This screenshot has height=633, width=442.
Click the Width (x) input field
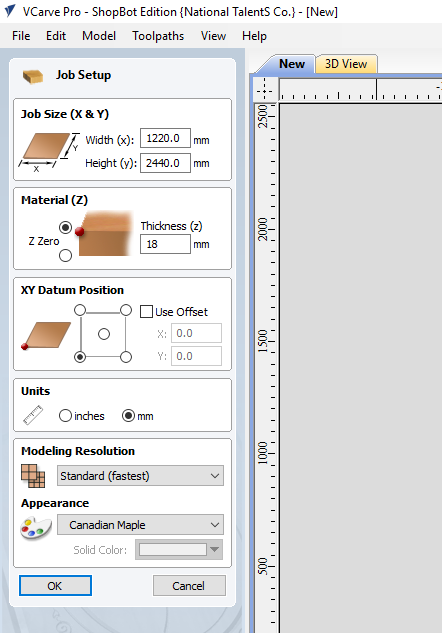[x=165, y=138]
